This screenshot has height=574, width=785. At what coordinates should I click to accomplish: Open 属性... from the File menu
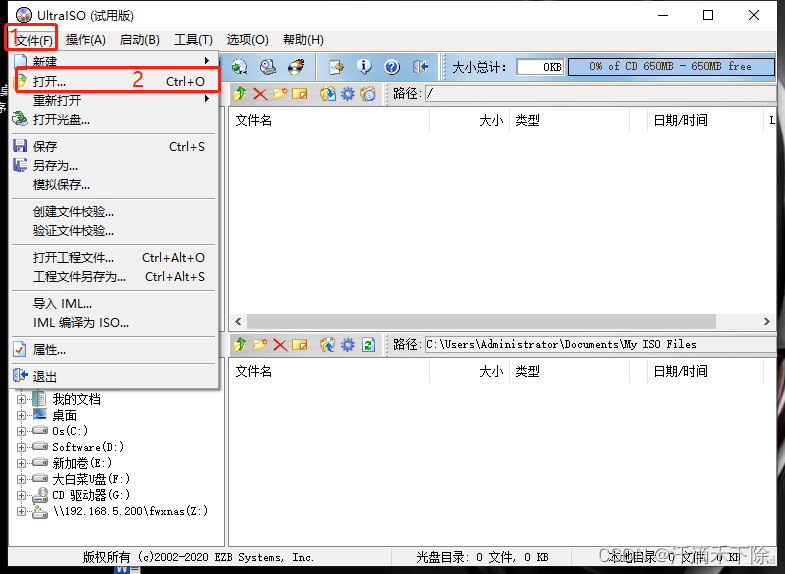pyautogui.click(x=114, y=349)
